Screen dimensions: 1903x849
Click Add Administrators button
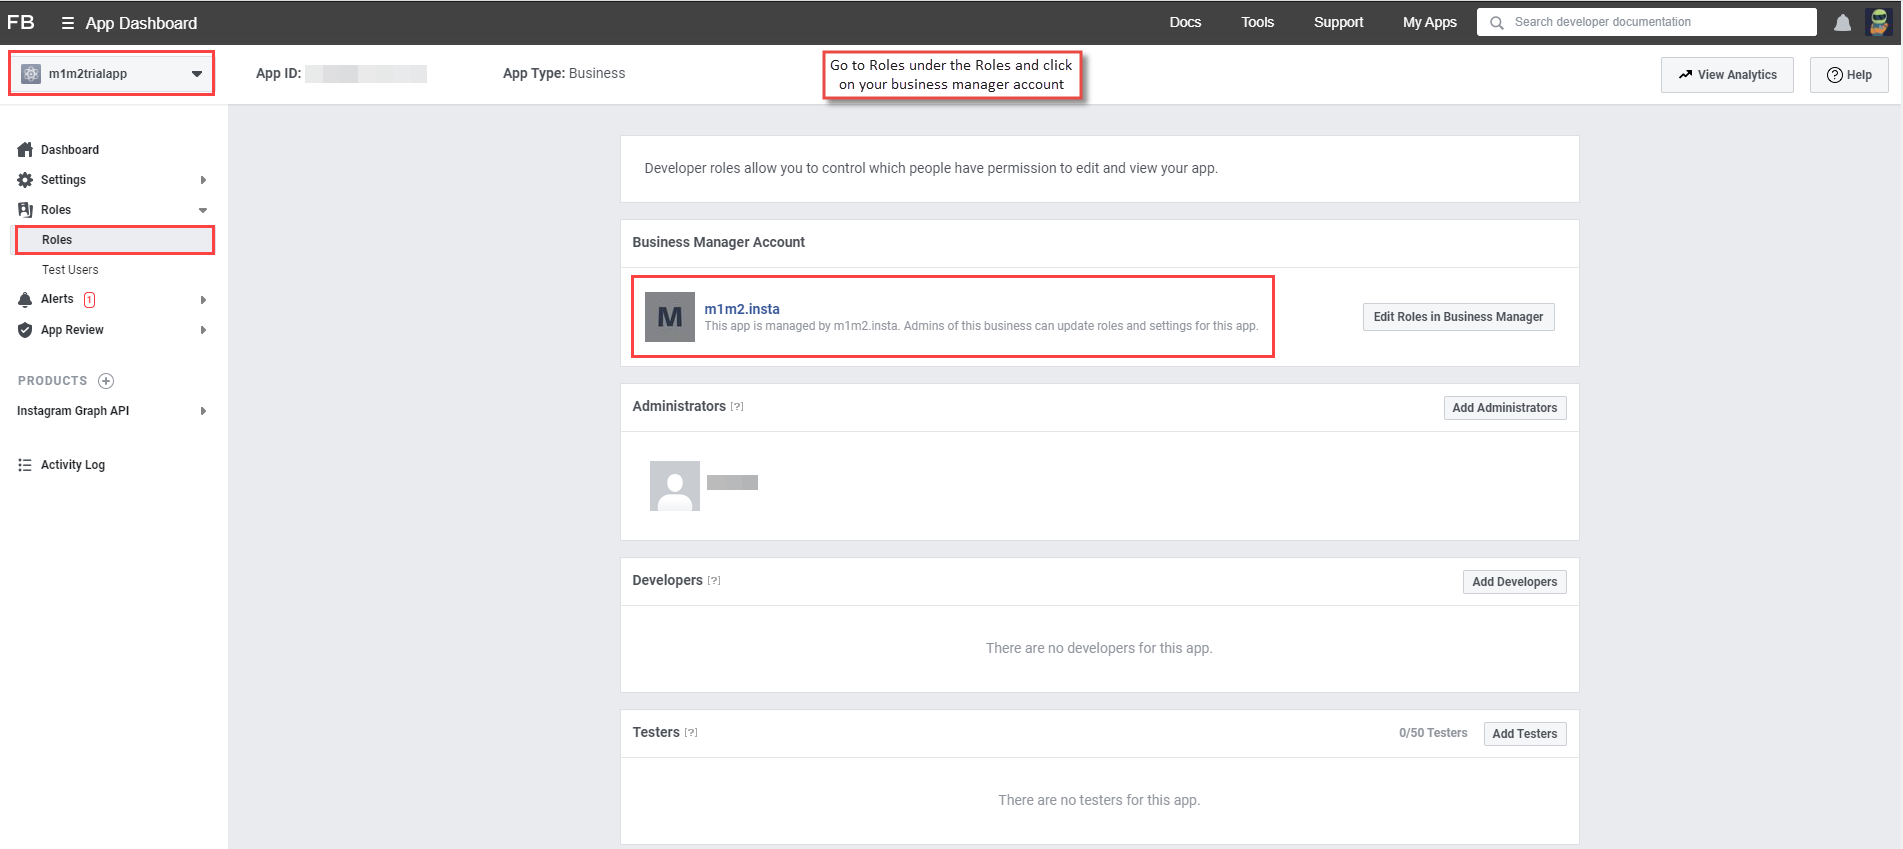[x=1504, y=408]
